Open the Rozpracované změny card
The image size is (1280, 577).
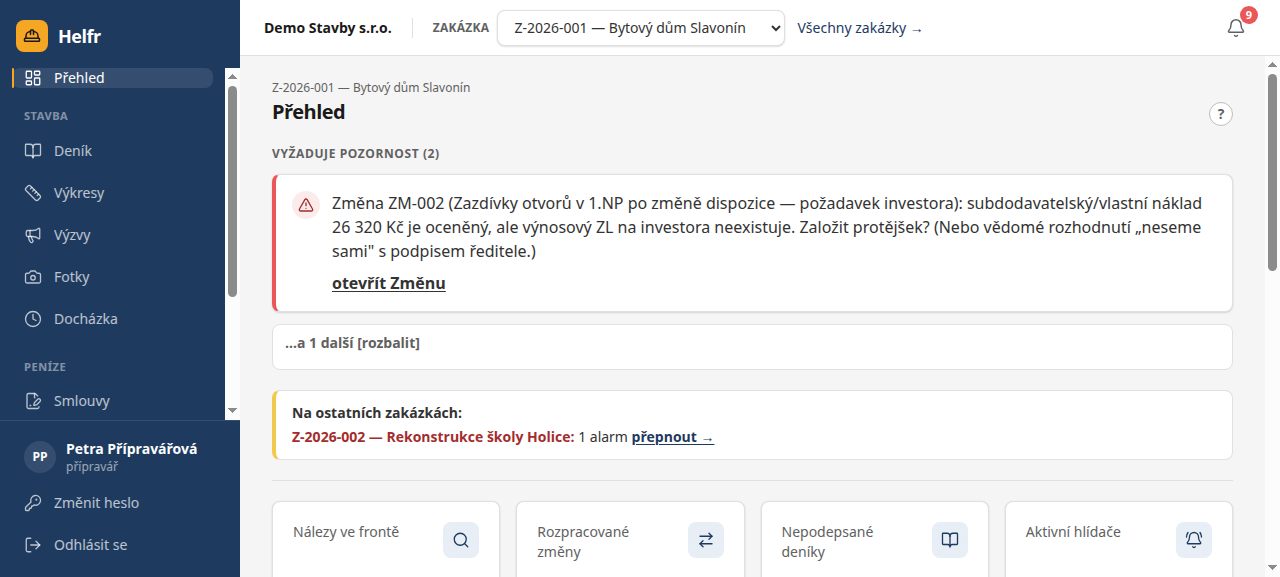[630, 539]
